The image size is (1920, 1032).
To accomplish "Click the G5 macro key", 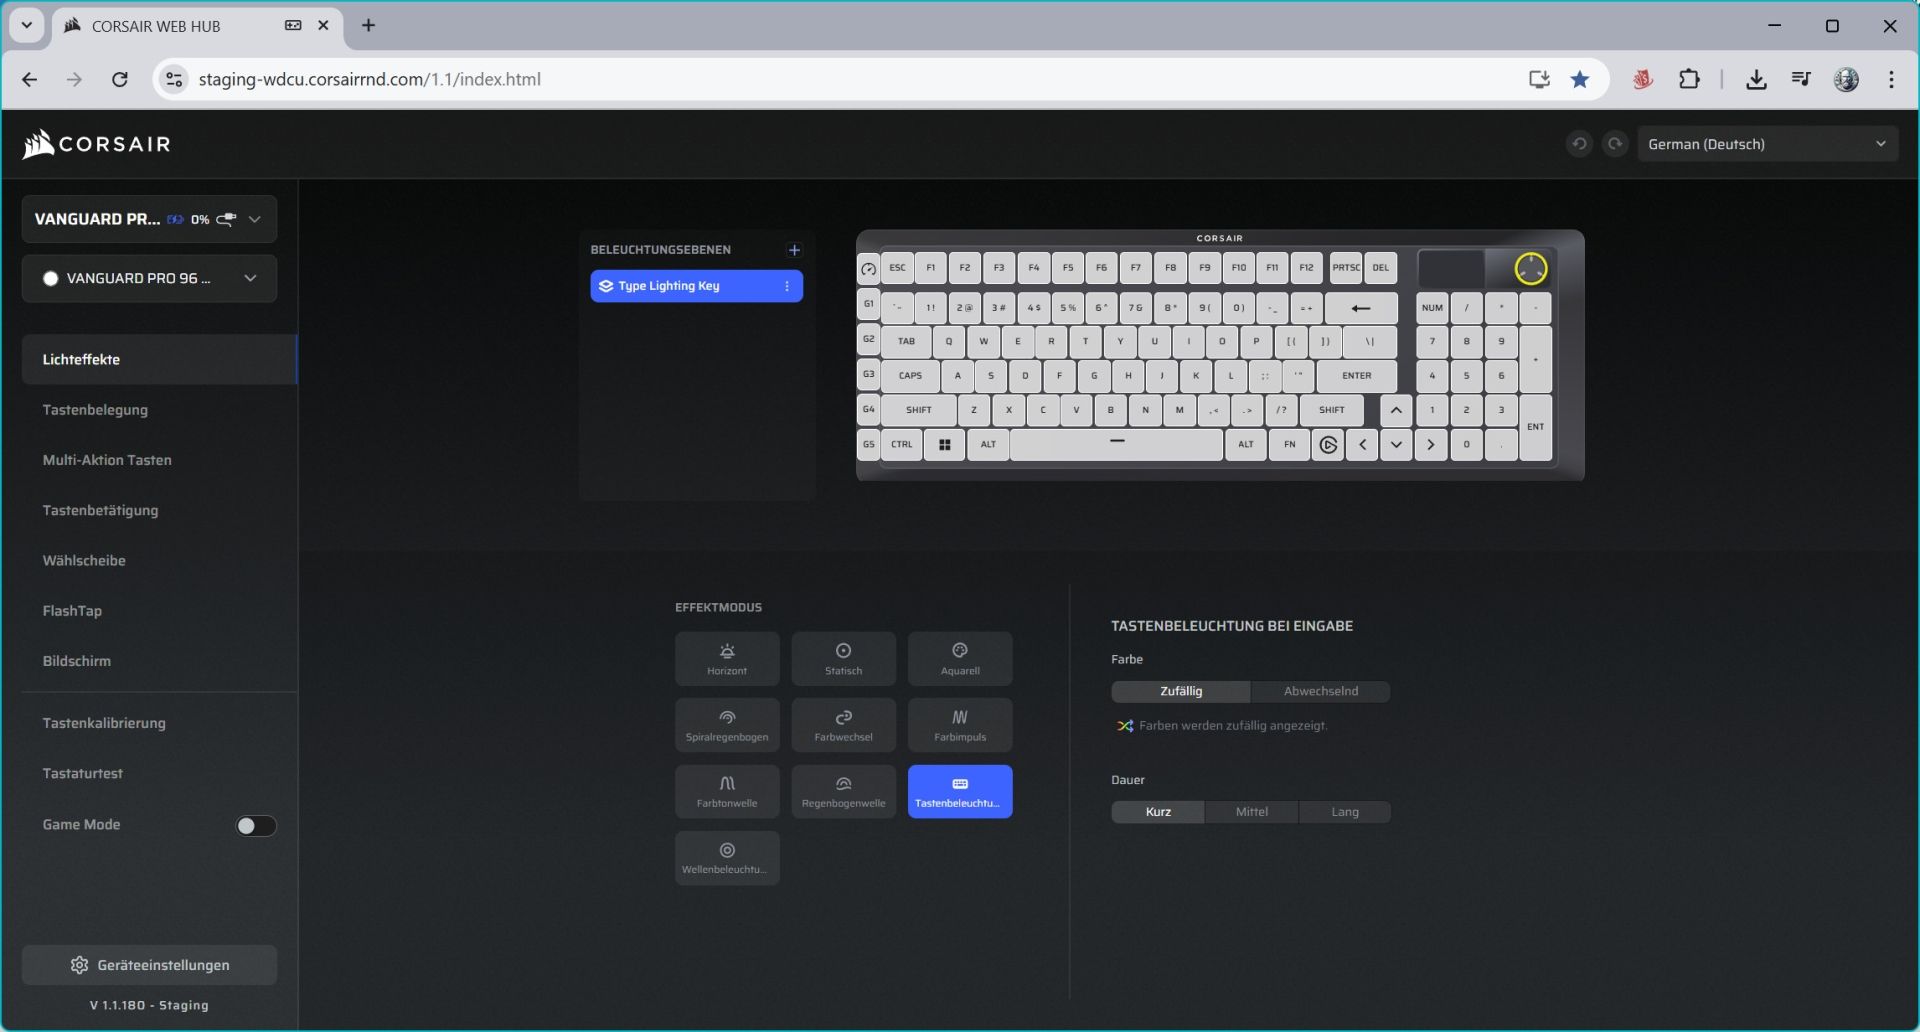I will coord(868,445).
